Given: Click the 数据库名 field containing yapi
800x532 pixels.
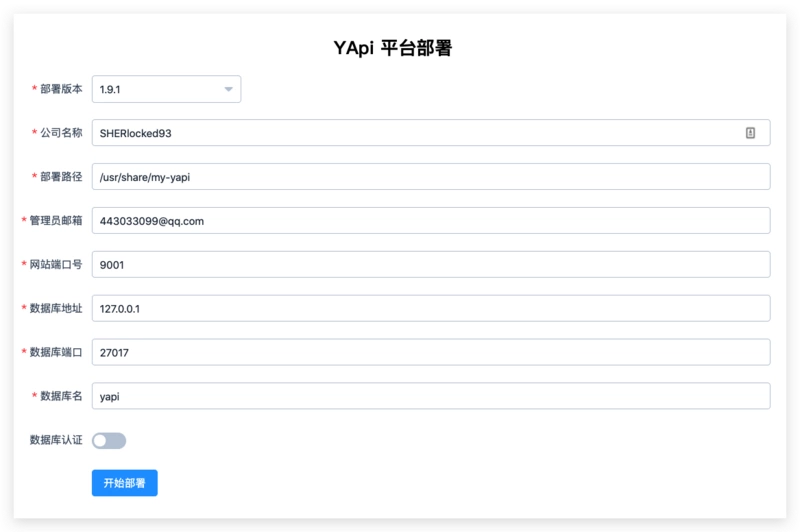Looking at the screenshot, I should 431,396.
